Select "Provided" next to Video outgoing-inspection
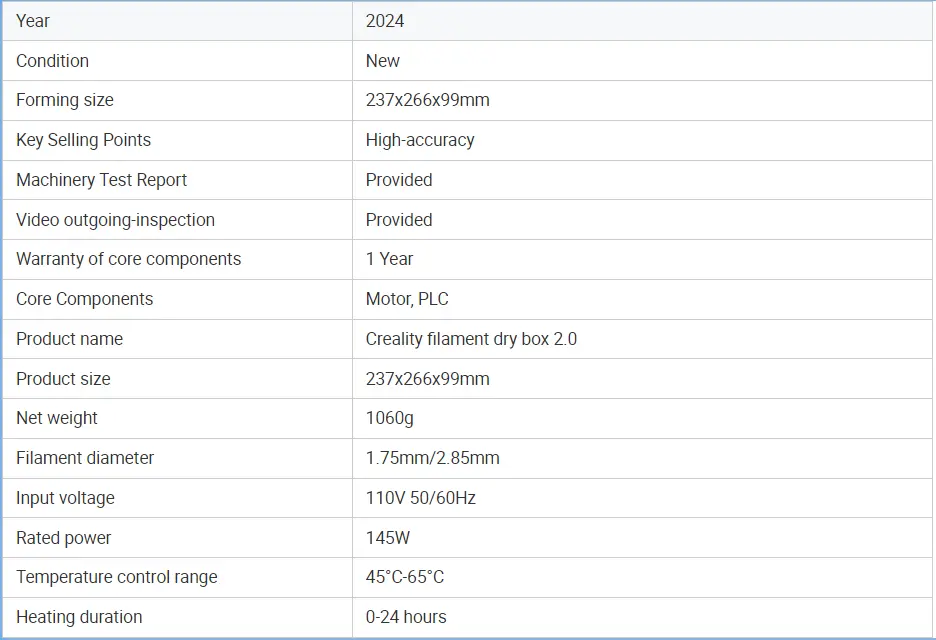936x640 pixels. click(x=399, y=220)
